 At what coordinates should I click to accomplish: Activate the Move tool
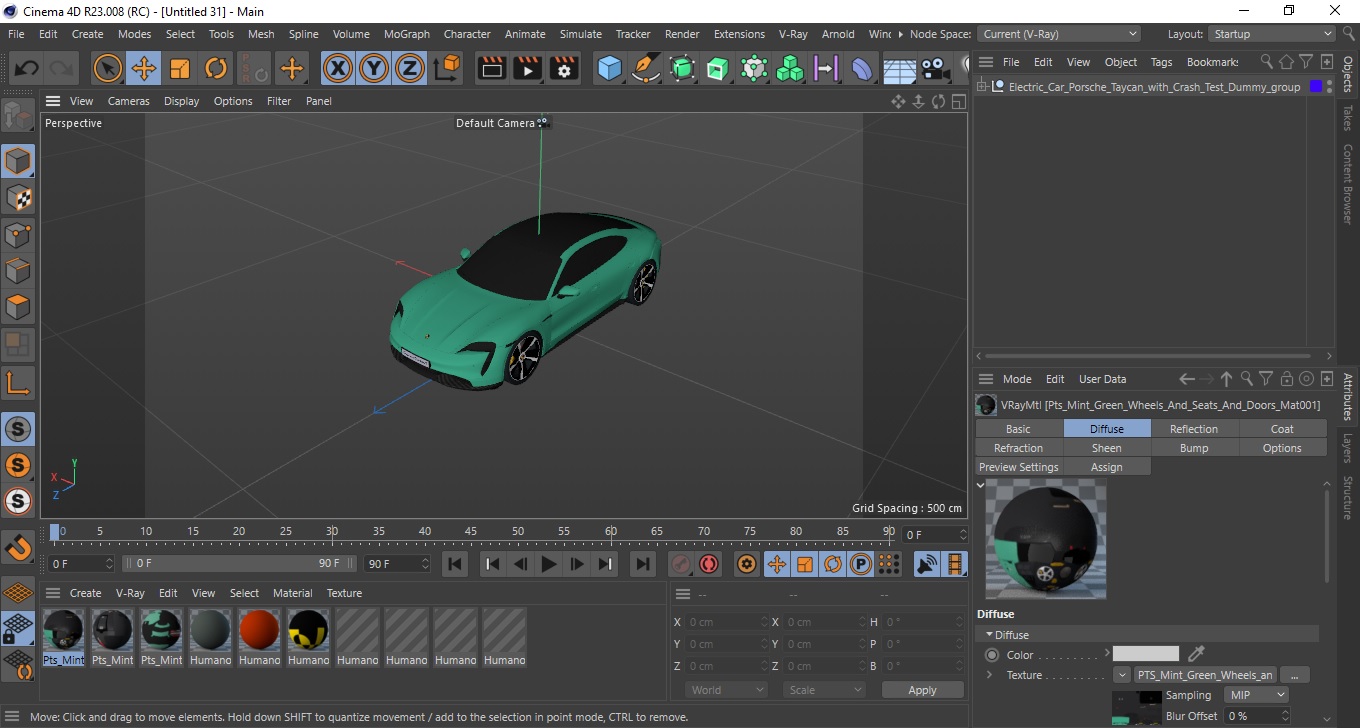point(143,69)
